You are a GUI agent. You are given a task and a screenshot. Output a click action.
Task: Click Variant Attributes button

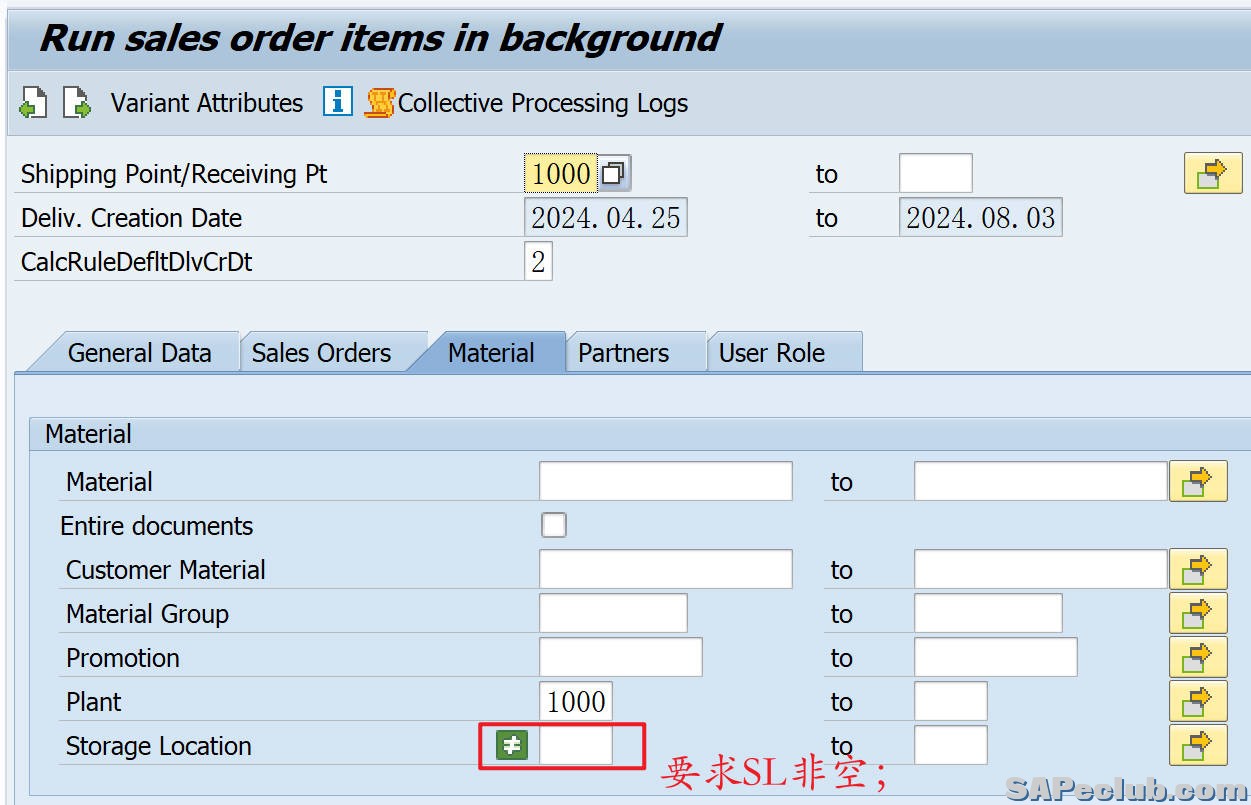(x=206, y=103)
